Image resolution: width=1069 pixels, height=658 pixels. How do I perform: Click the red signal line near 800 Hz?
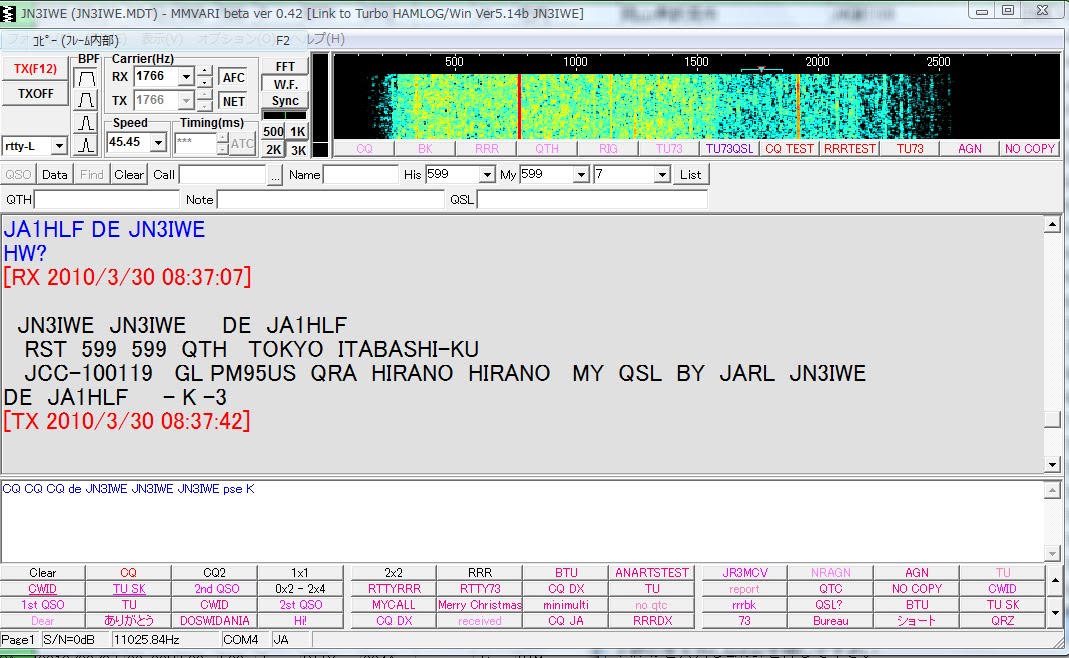click(x=520, y=106)
